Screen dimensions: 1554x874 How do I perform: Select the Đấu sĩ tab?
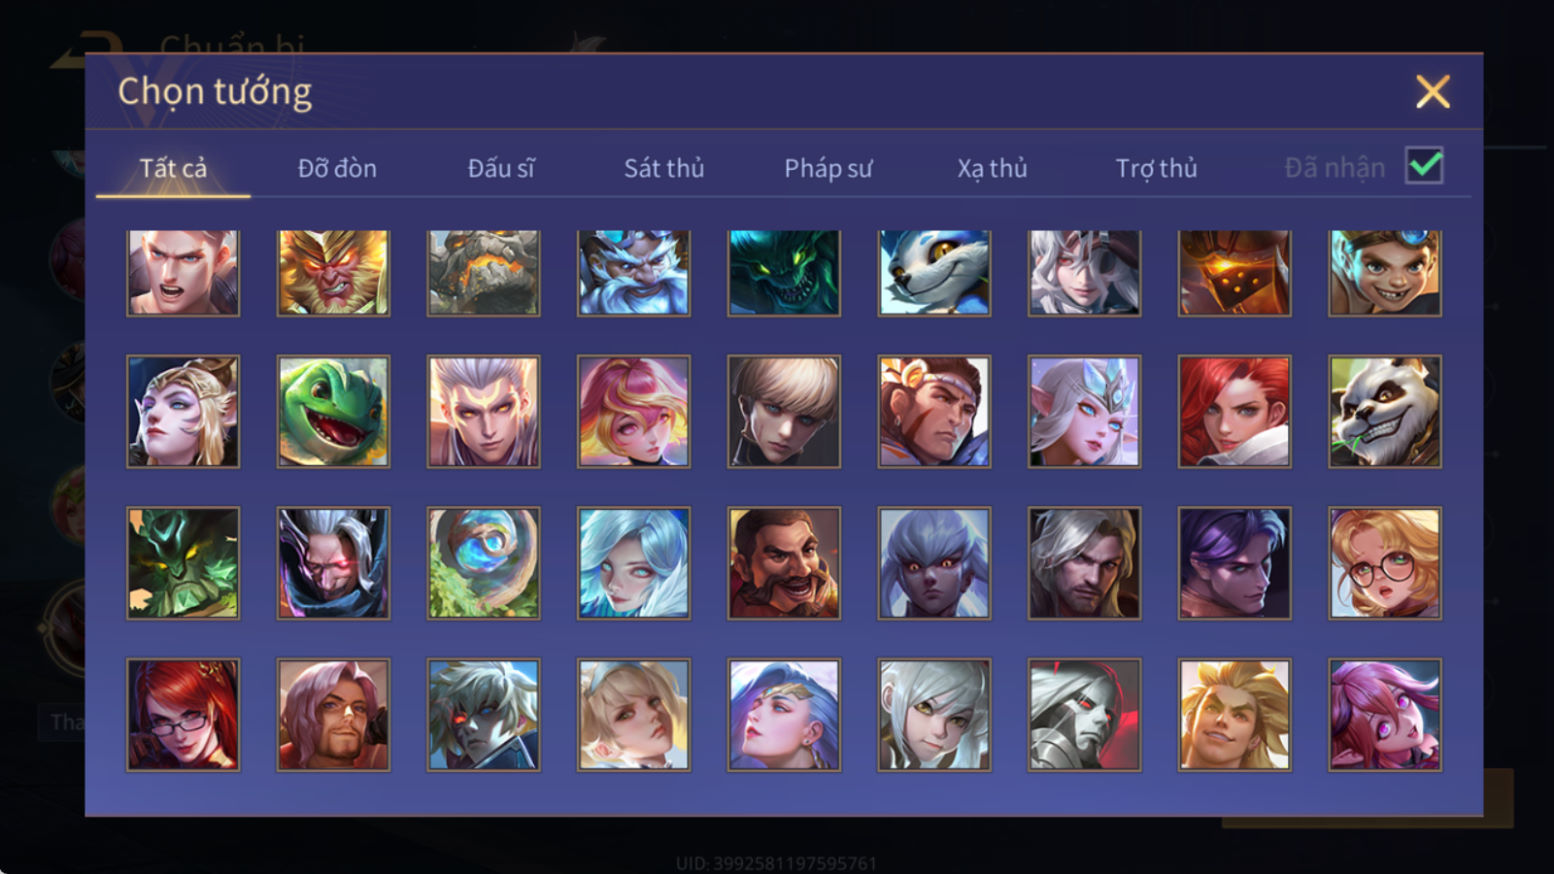coord(501,168)
